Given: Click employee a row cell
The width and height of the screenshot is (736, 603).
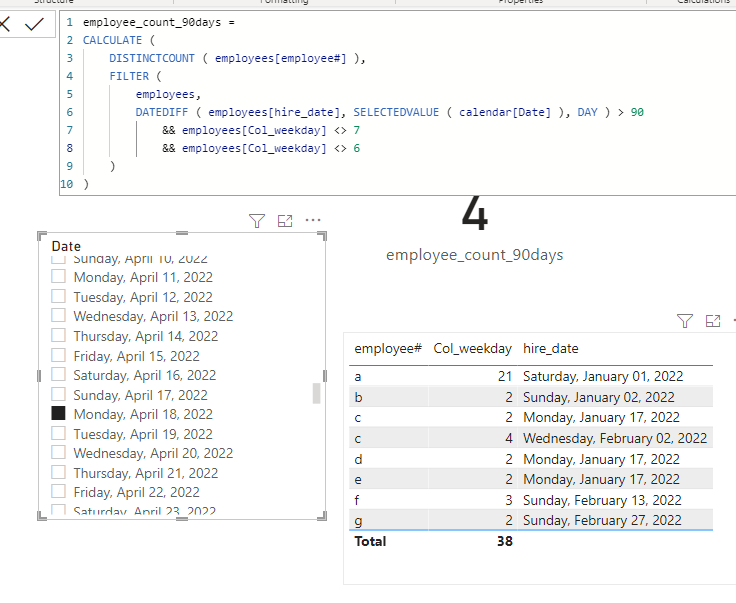Looking at the screenshot, I should (358, 377).
